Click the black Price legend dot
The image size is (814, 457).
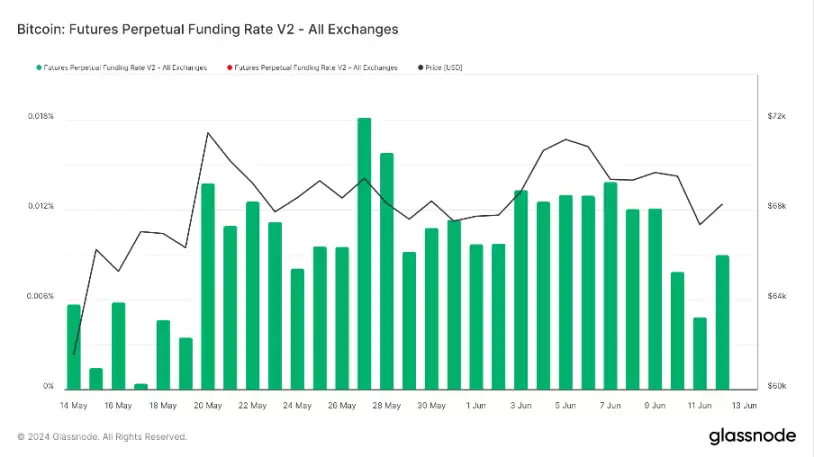tap(418, 67)
